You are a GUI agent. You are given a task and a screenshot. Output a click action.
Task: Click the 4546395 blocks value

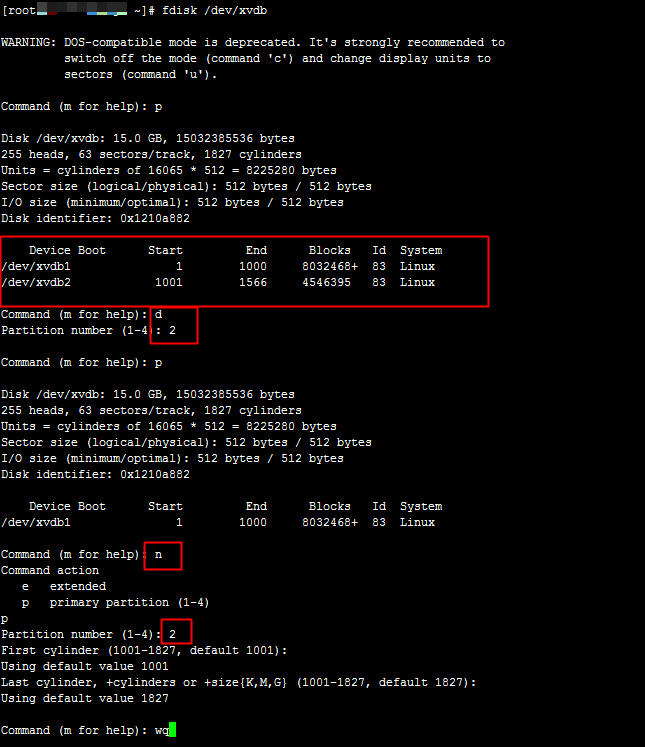point(326,282)
